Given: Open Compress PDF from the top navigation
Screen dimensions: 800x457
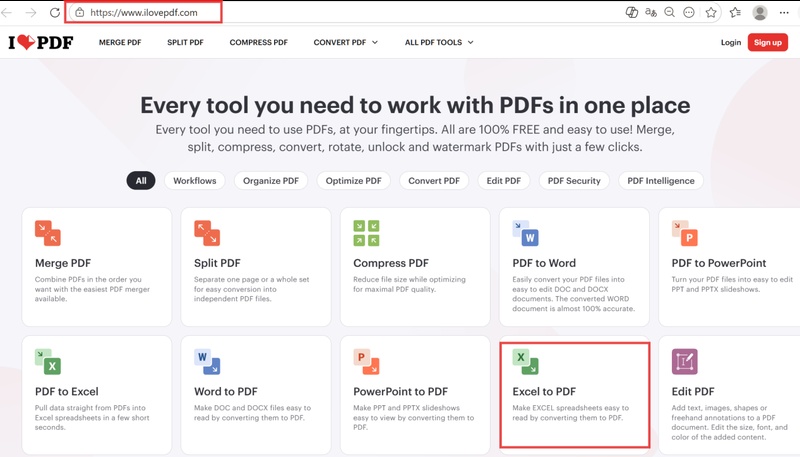Looking at the screenshot, I should (259, 42).
